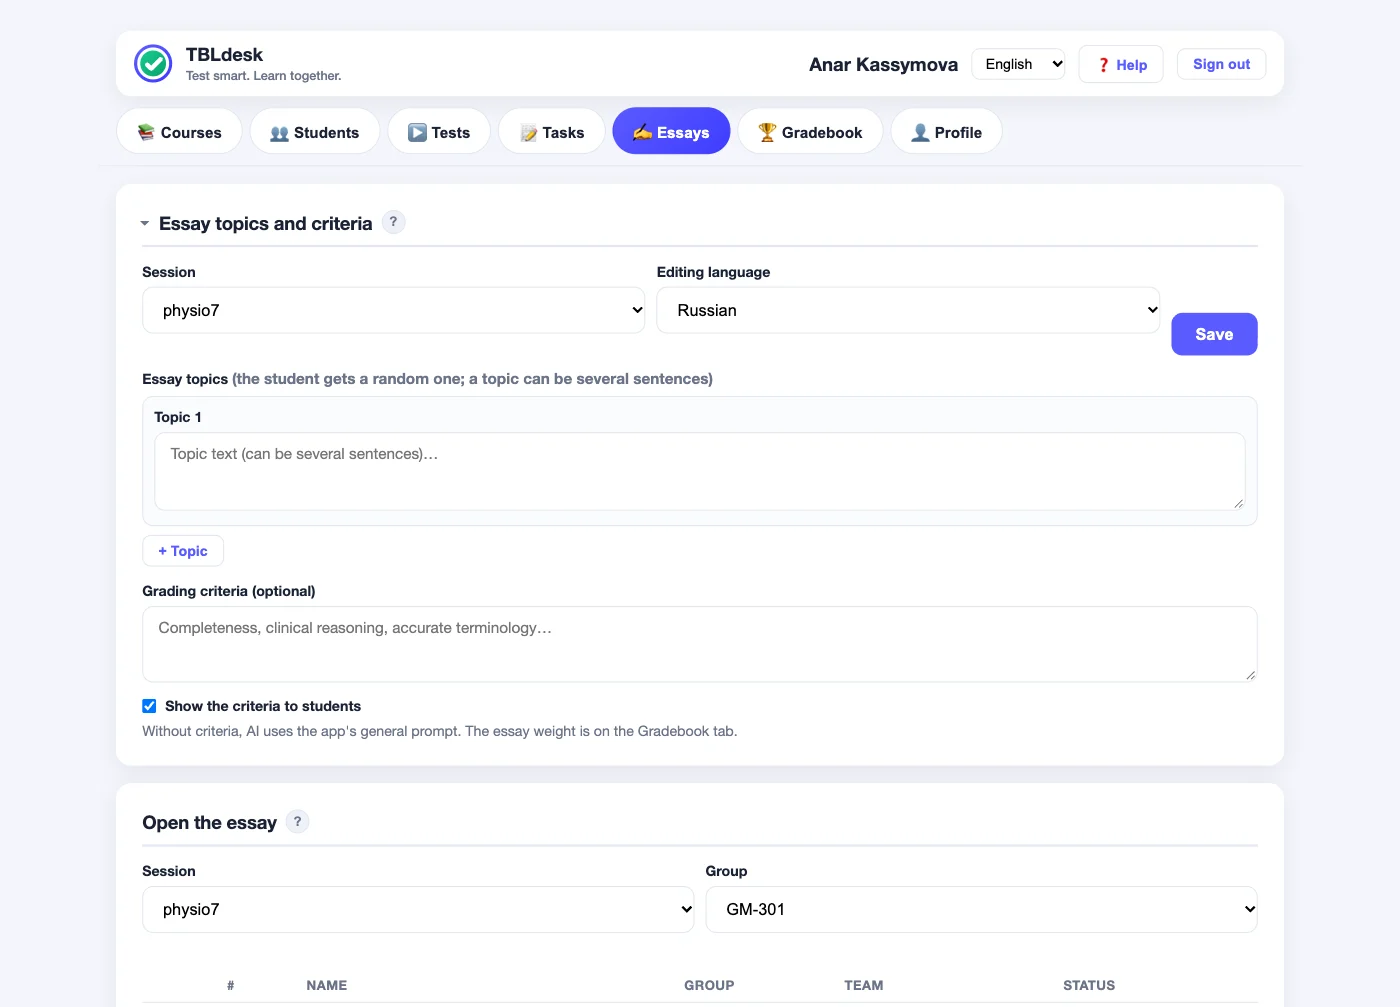Click the TEAM column header

point(864,985)
